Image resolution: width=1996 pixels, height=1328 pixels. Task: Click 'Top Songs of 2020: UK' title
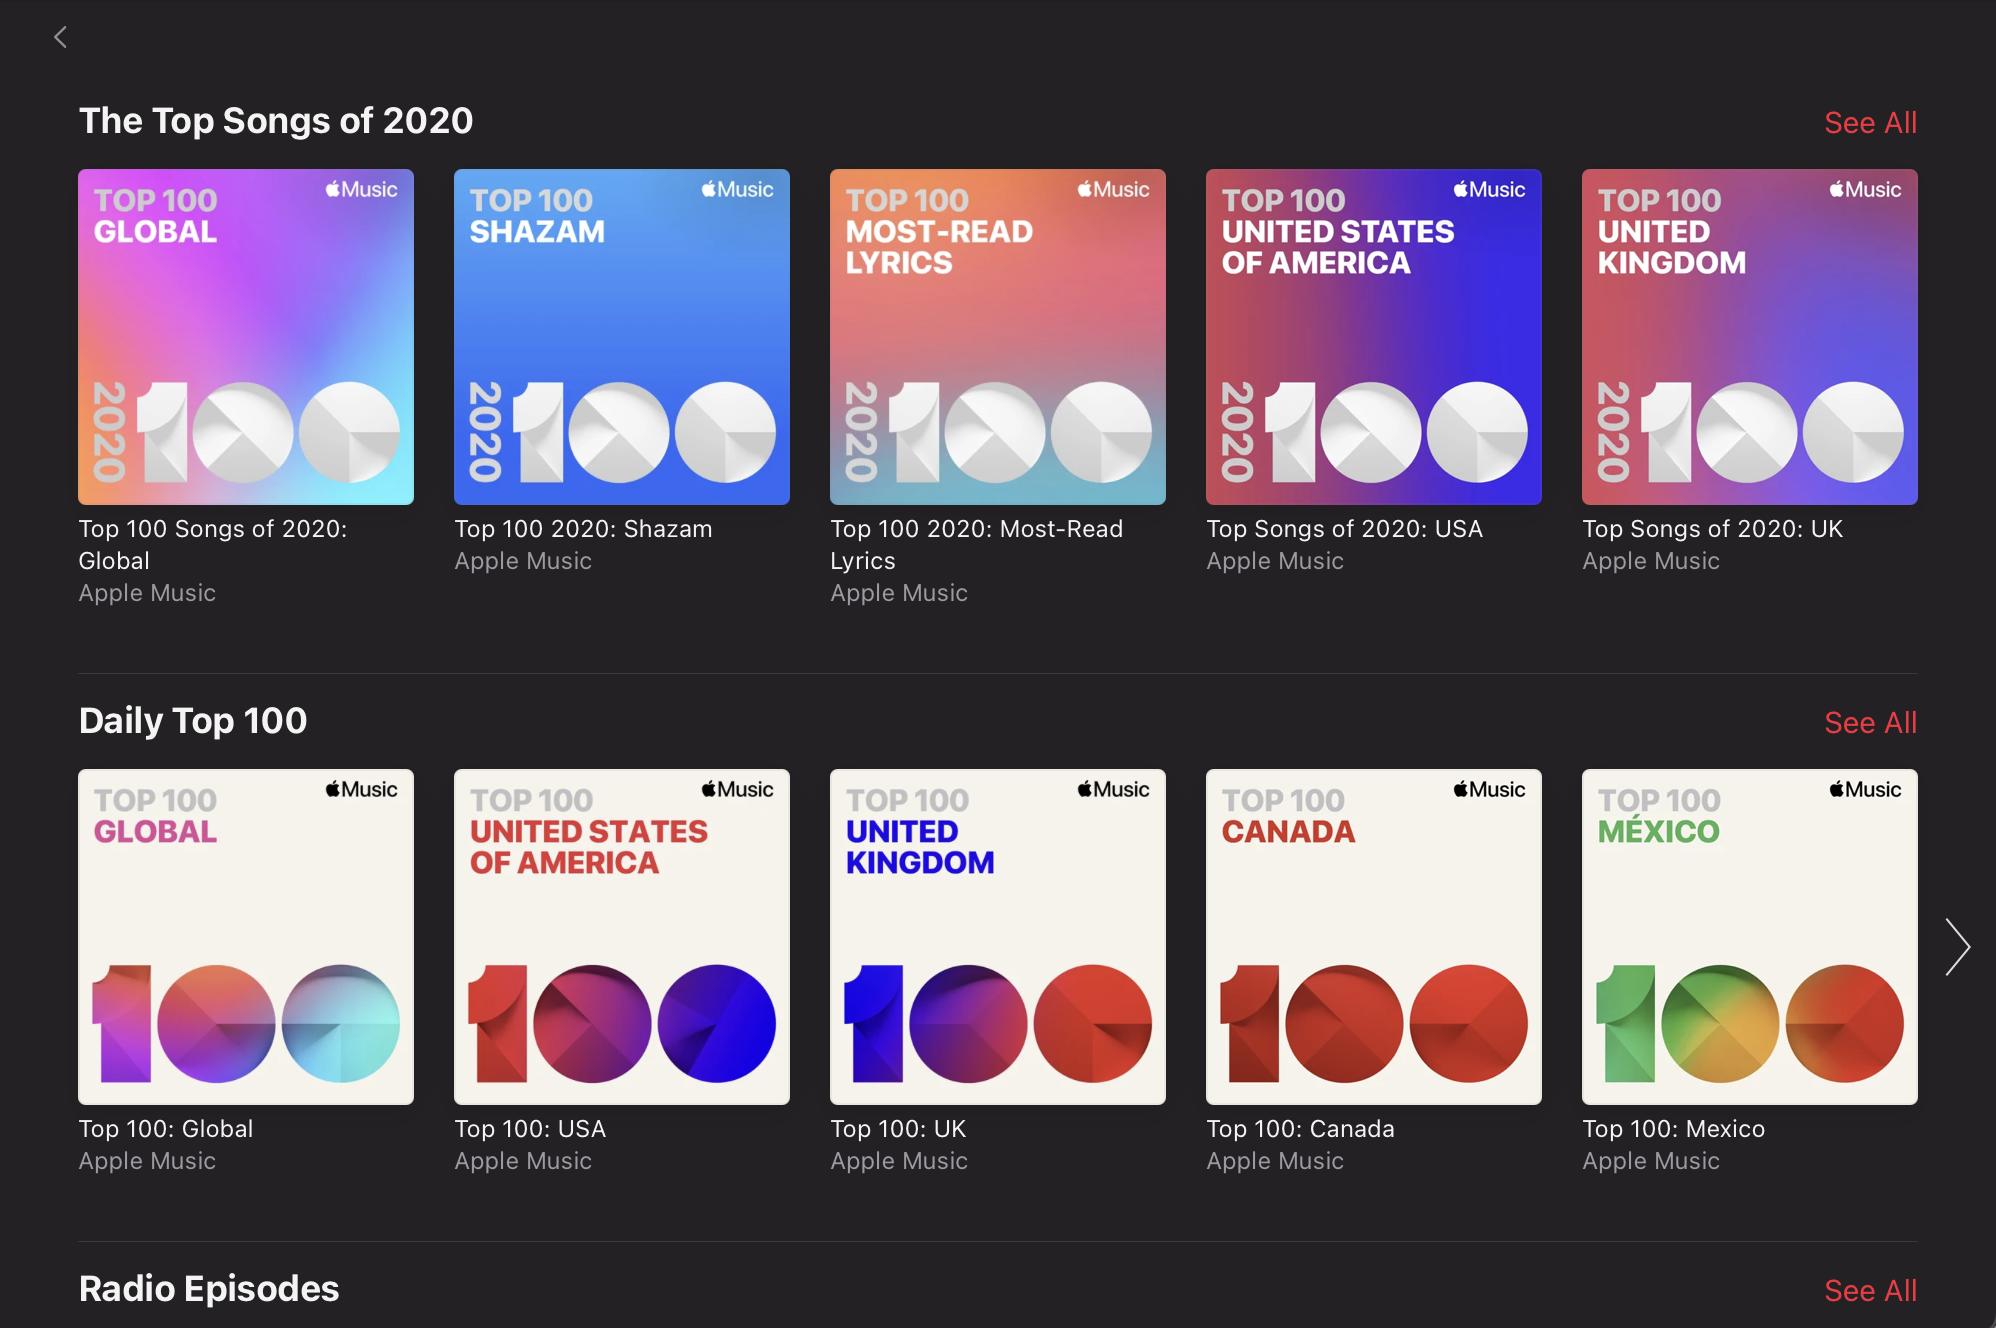click(1712, 529)
